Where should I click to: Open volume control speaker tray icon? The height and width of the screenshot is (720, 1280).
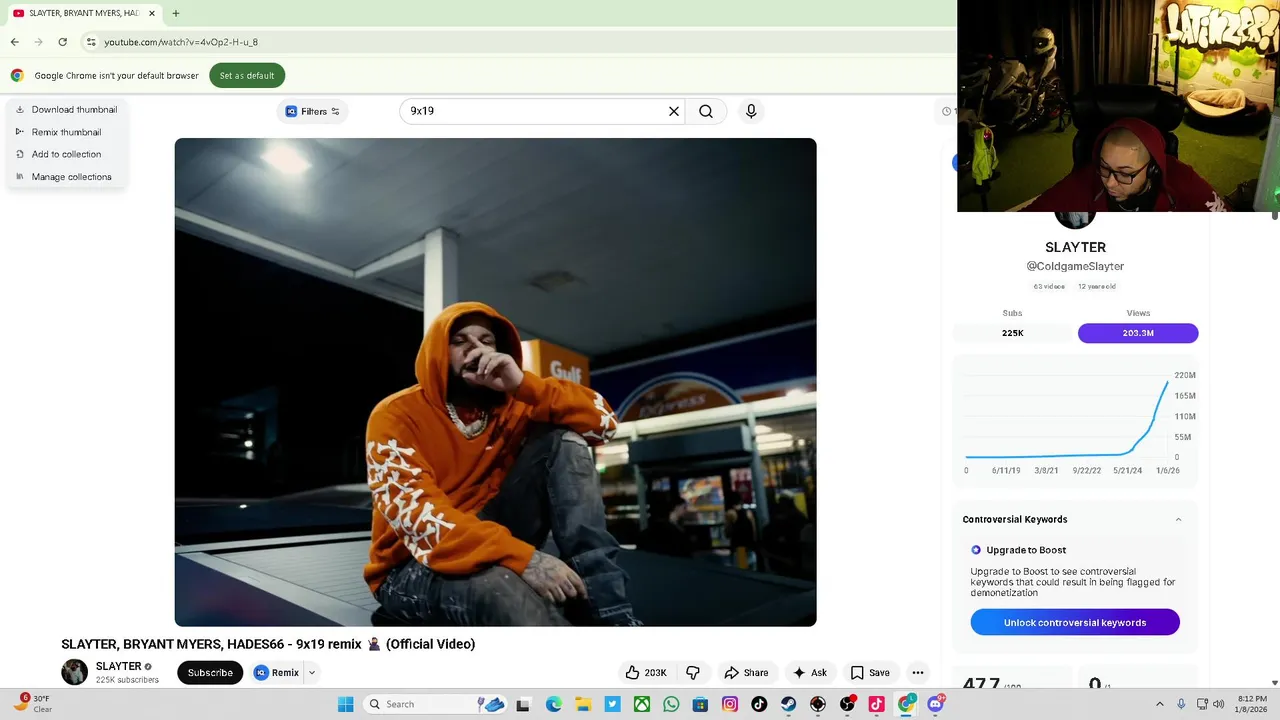click(x=1219, y=704)
